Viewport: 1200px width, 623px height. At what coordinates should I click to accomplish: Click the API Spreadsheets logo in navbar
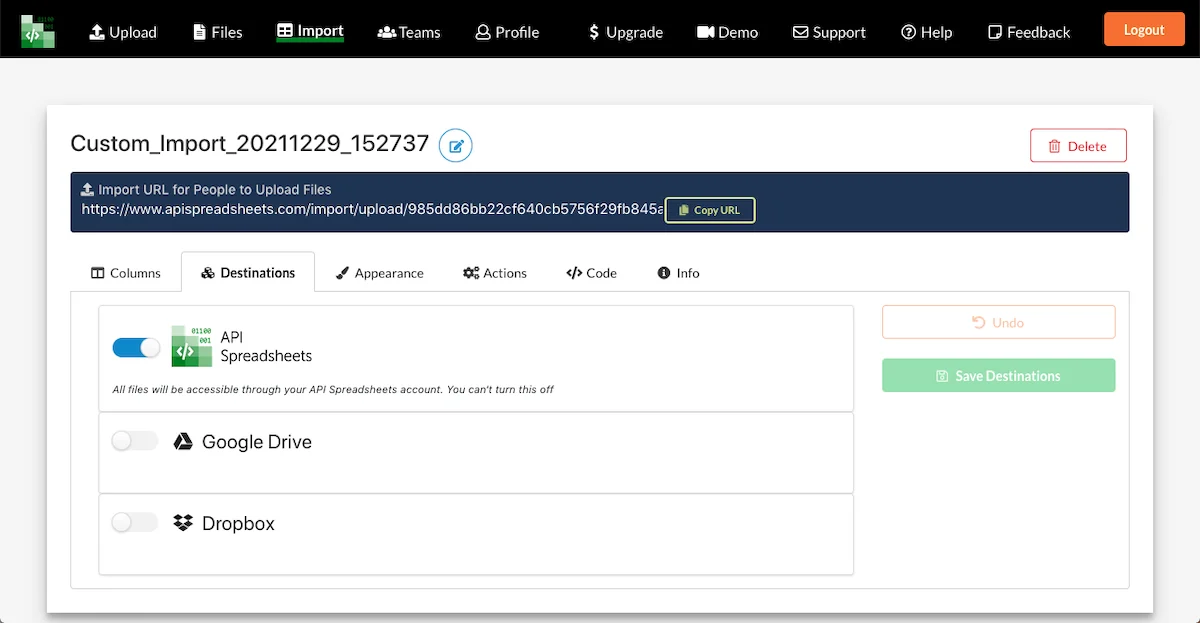point(38,31)
